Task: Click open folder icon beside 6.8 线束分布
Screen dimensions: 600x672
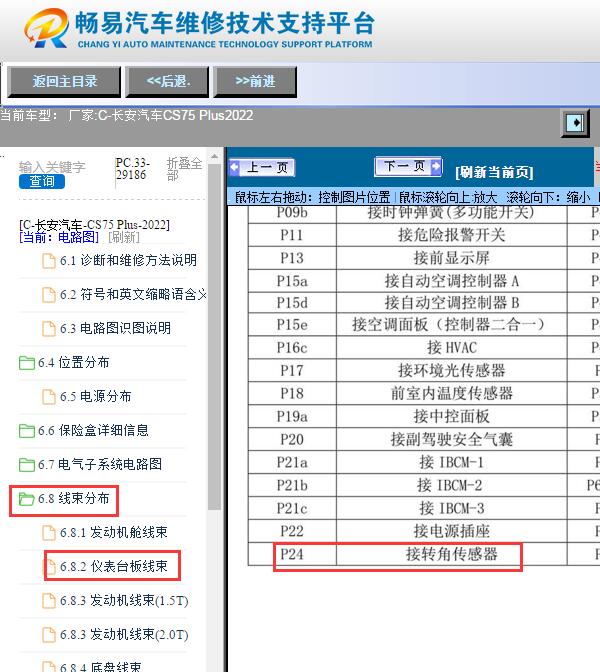Action: pyautogui.click(x=27, y=498)
